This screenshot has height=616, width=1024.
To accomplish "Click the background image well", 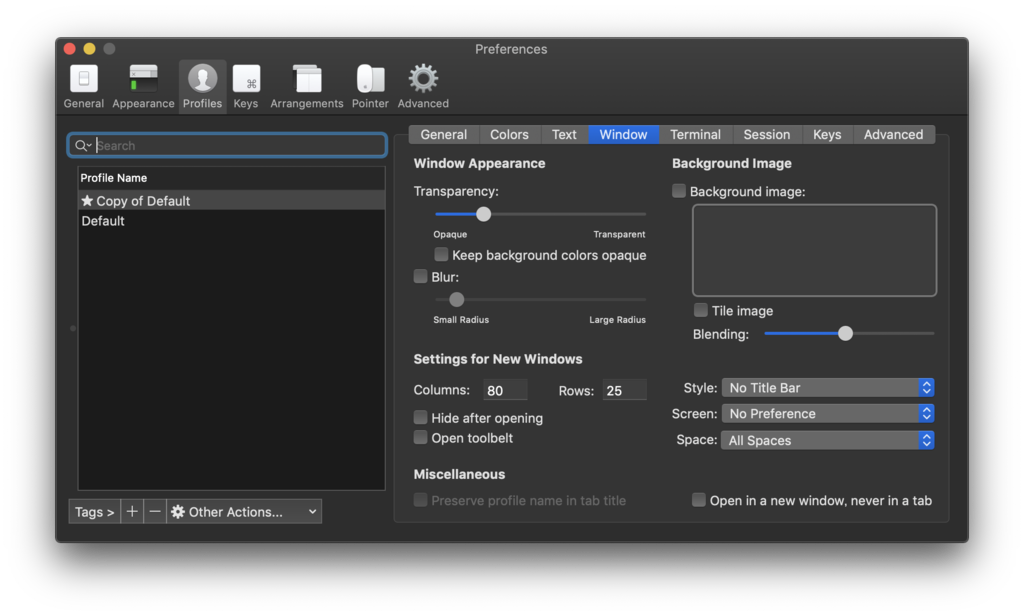I will pyautogui.click(x=814, y=250).
